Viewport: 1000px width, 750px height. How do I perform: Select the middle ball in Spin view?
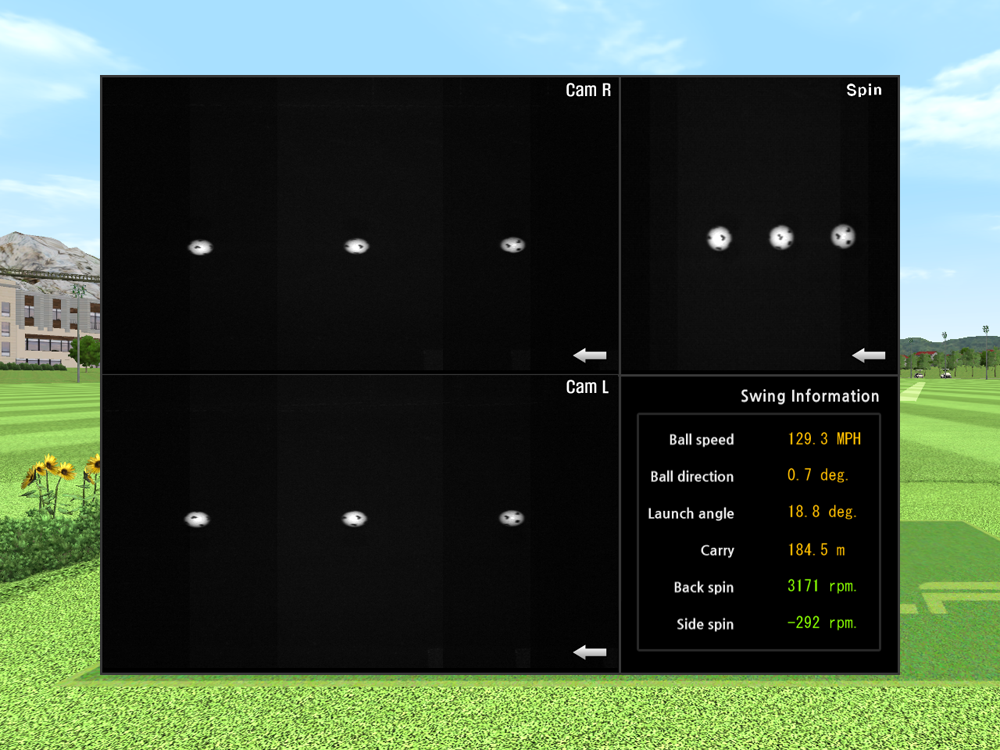781,237
